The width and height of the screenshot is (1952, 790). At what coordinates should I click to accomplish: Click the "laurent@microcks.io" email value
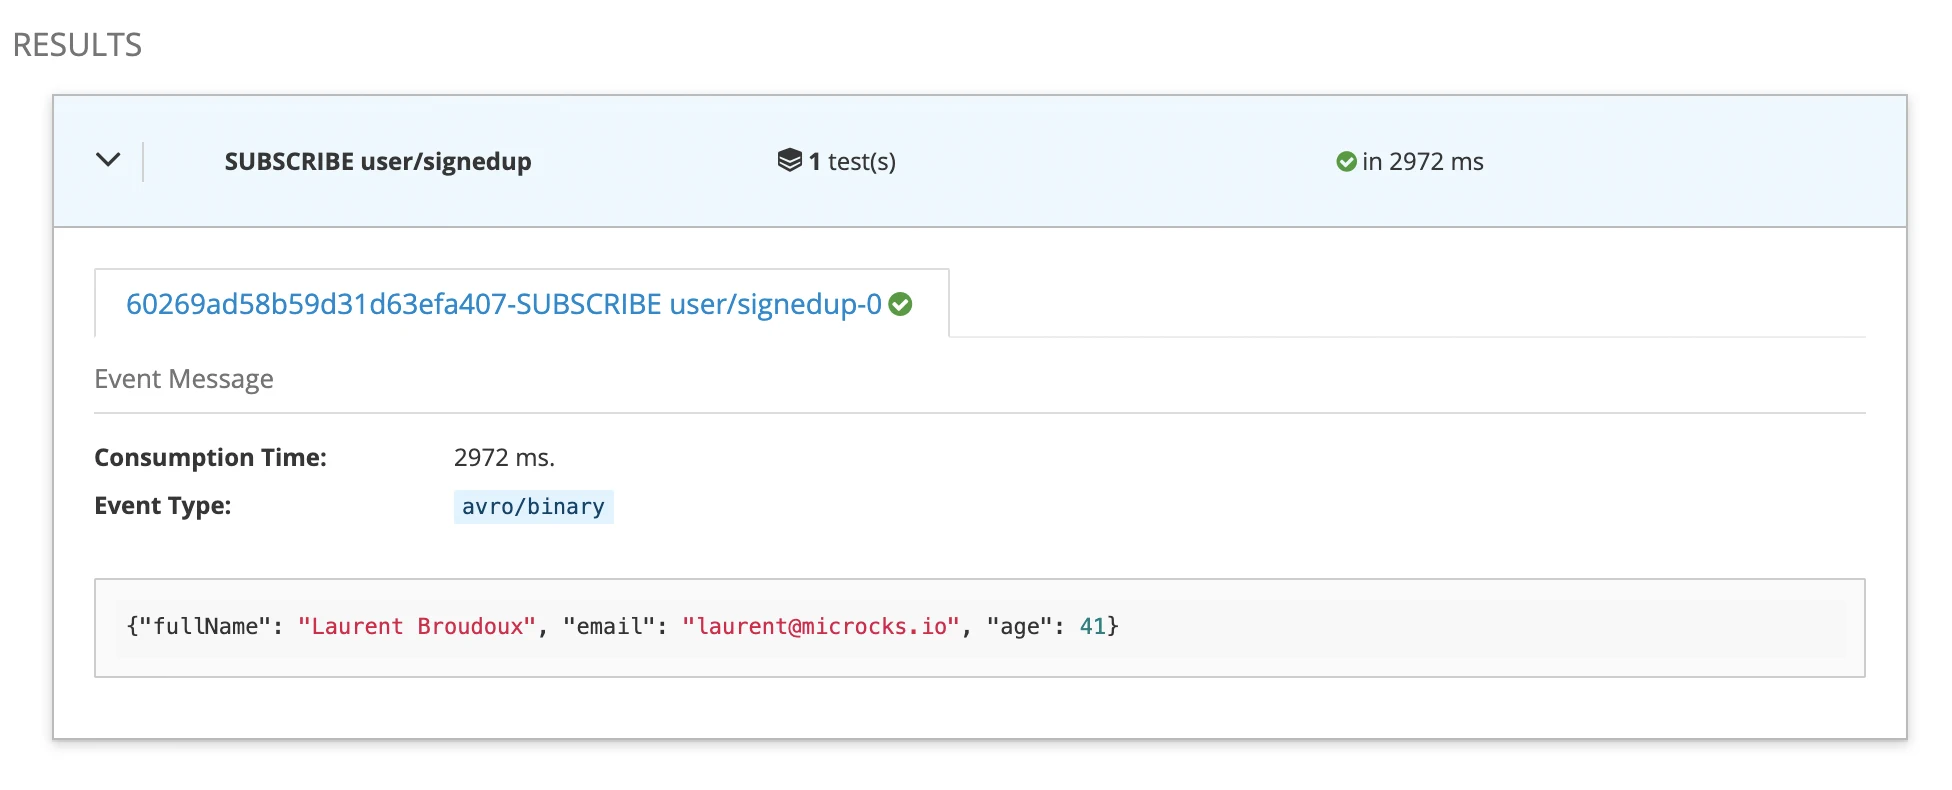[820, 627]
